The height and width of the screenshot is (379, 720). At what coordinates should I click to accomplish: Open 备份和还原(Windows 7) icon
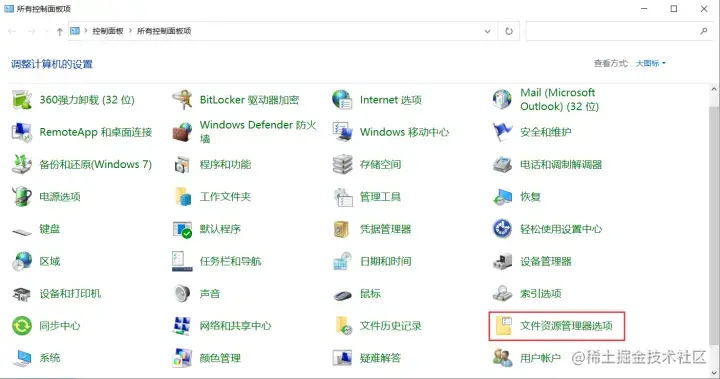tap(22, 164)
